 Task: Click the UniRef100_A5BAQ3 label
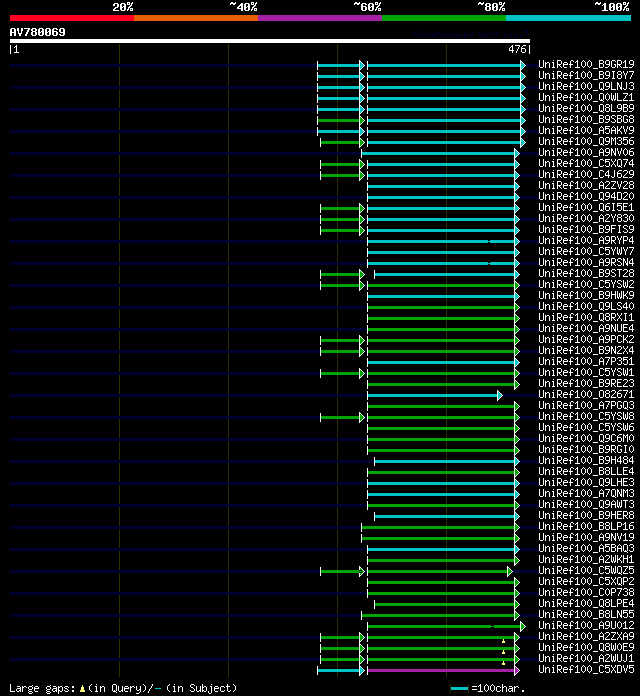click(586, 549)
